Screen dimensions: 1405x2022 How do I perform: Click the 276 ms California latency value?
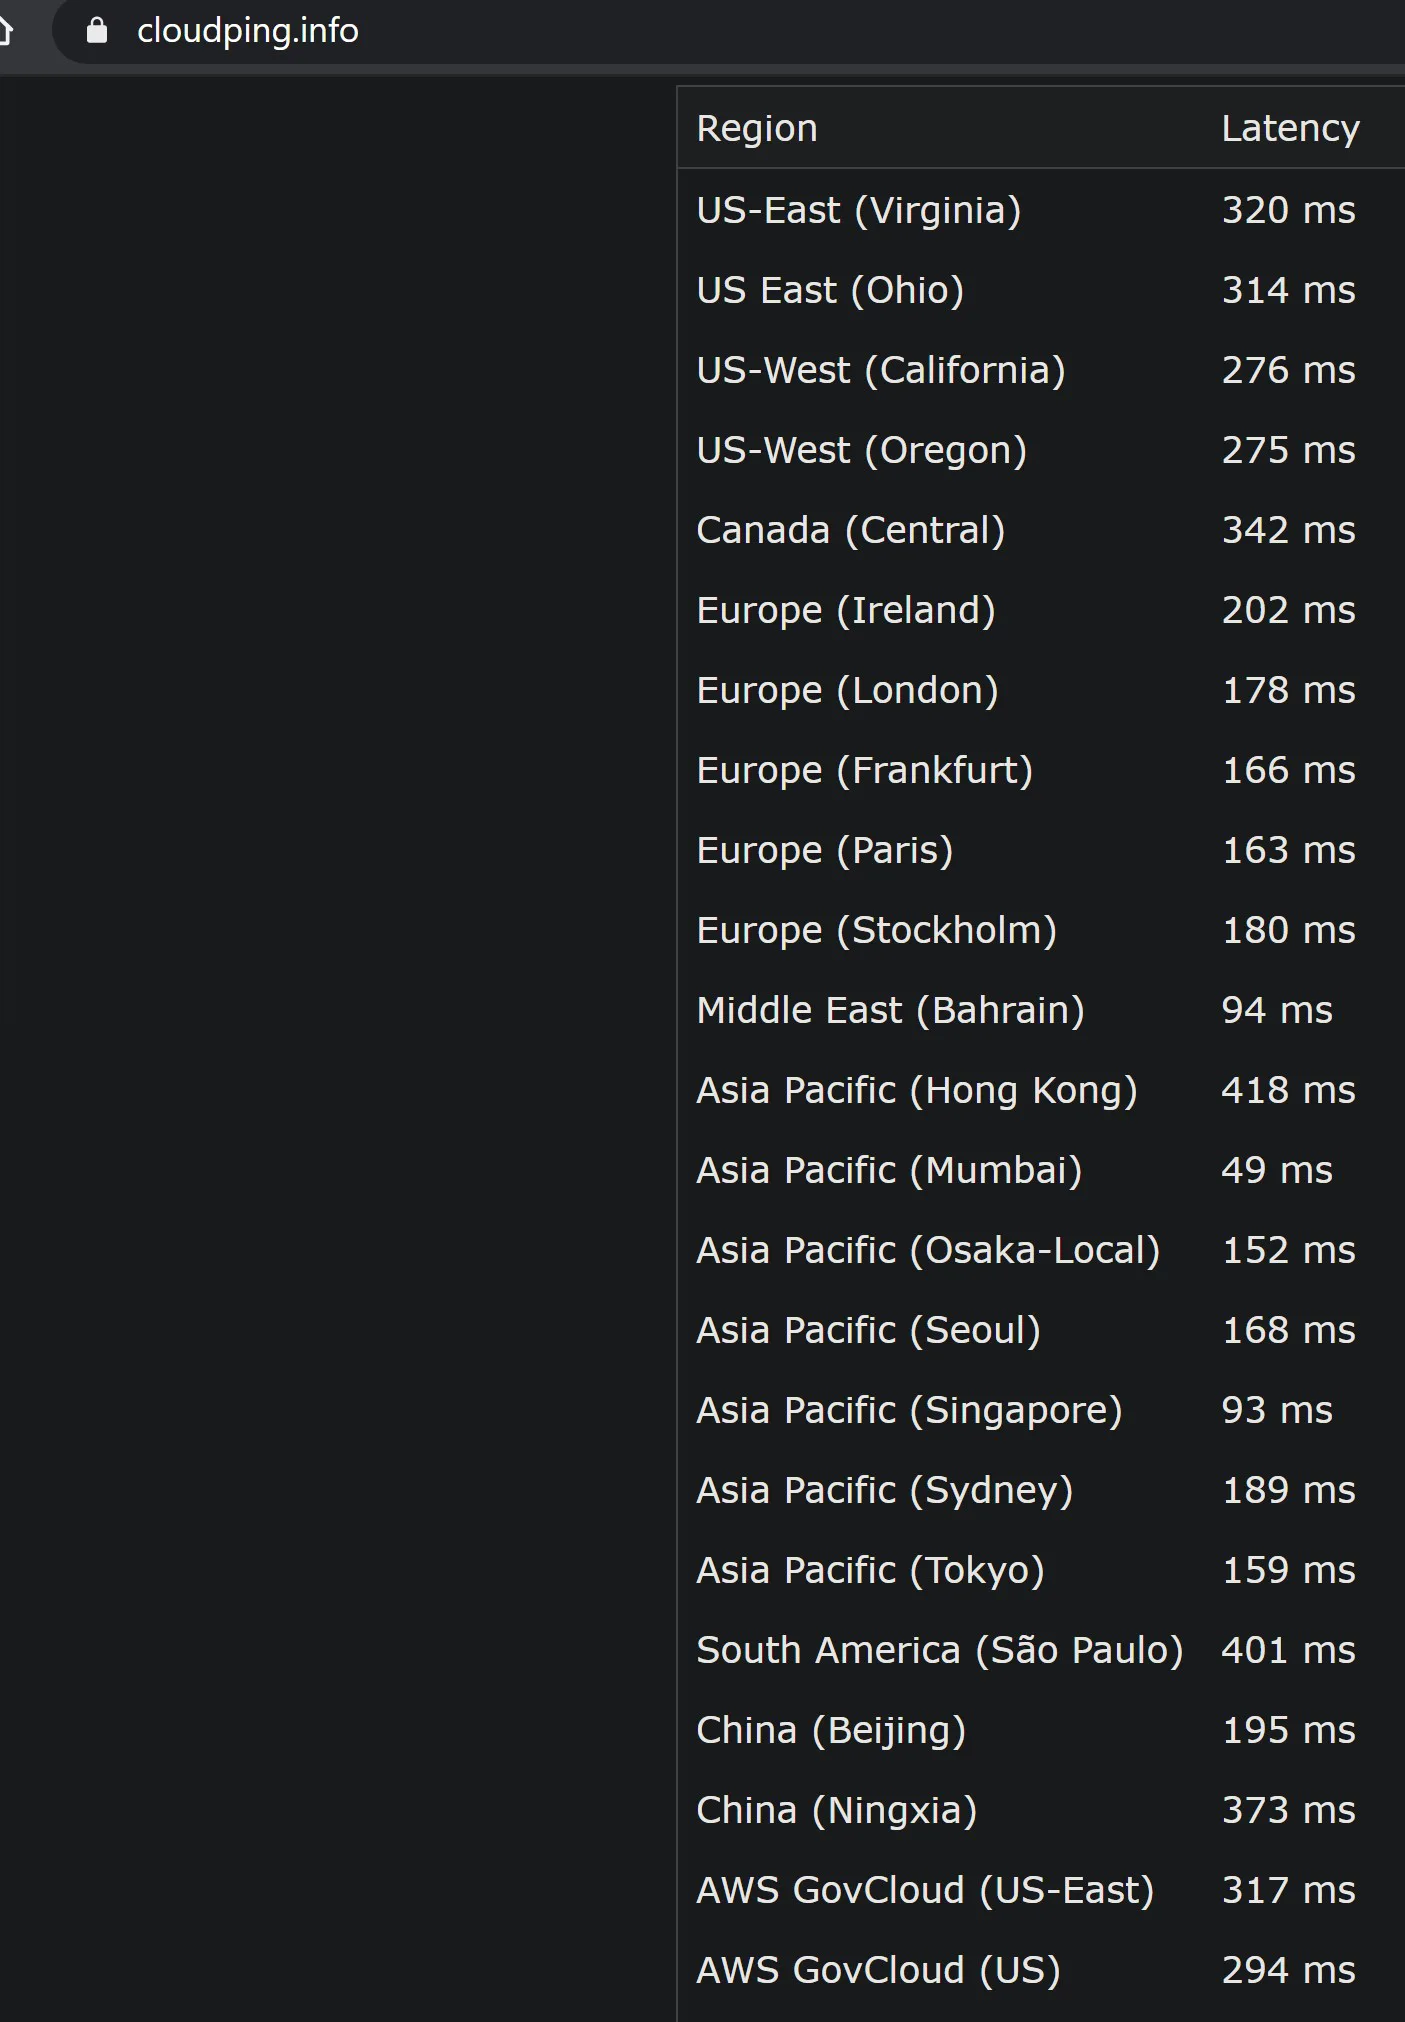coord(1288,370)
